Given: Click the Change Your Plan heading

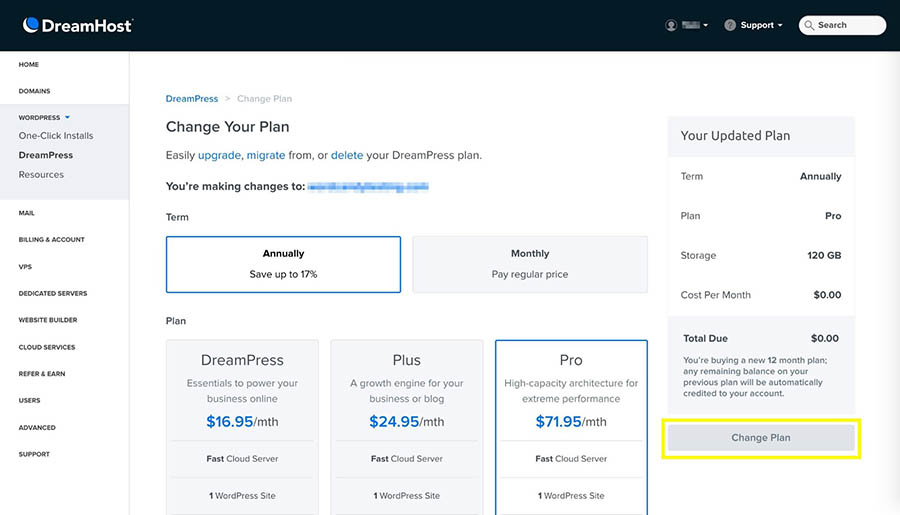Looking at the screenshot, I should tap(227, 126).
